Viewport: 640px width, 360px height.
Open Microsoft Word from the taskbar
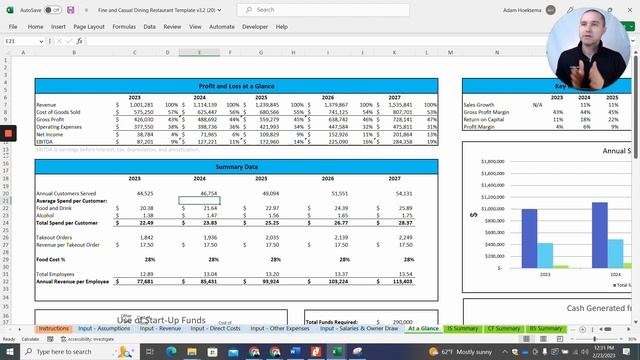tap(296, 351)
